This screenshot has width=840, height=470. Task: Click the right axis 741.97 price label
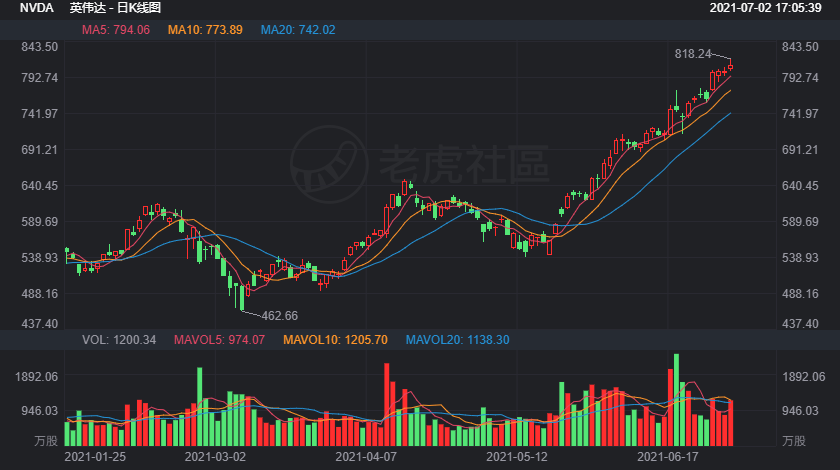(x=800, y=114)
